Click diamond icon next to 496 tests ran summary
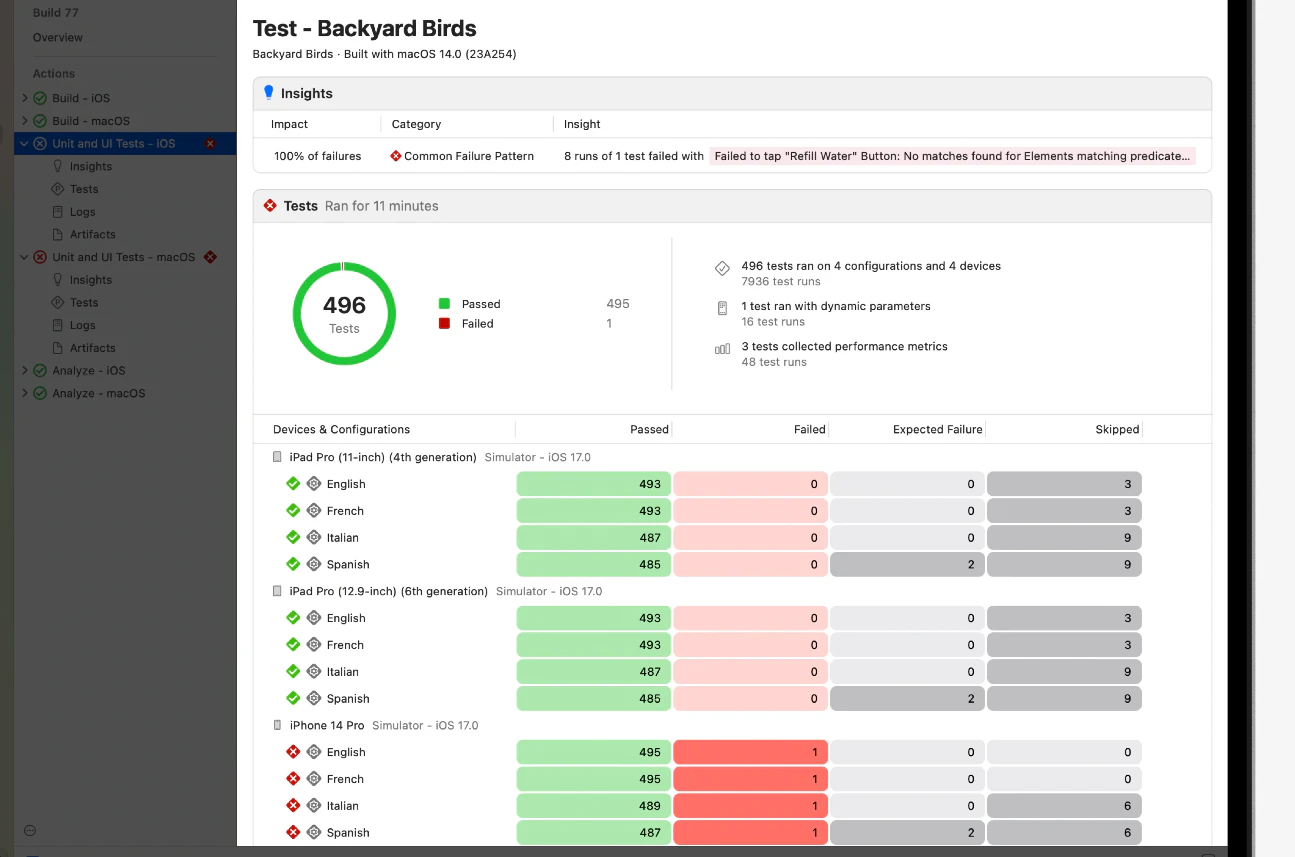The image size is (1295, 857). (722, 268)
